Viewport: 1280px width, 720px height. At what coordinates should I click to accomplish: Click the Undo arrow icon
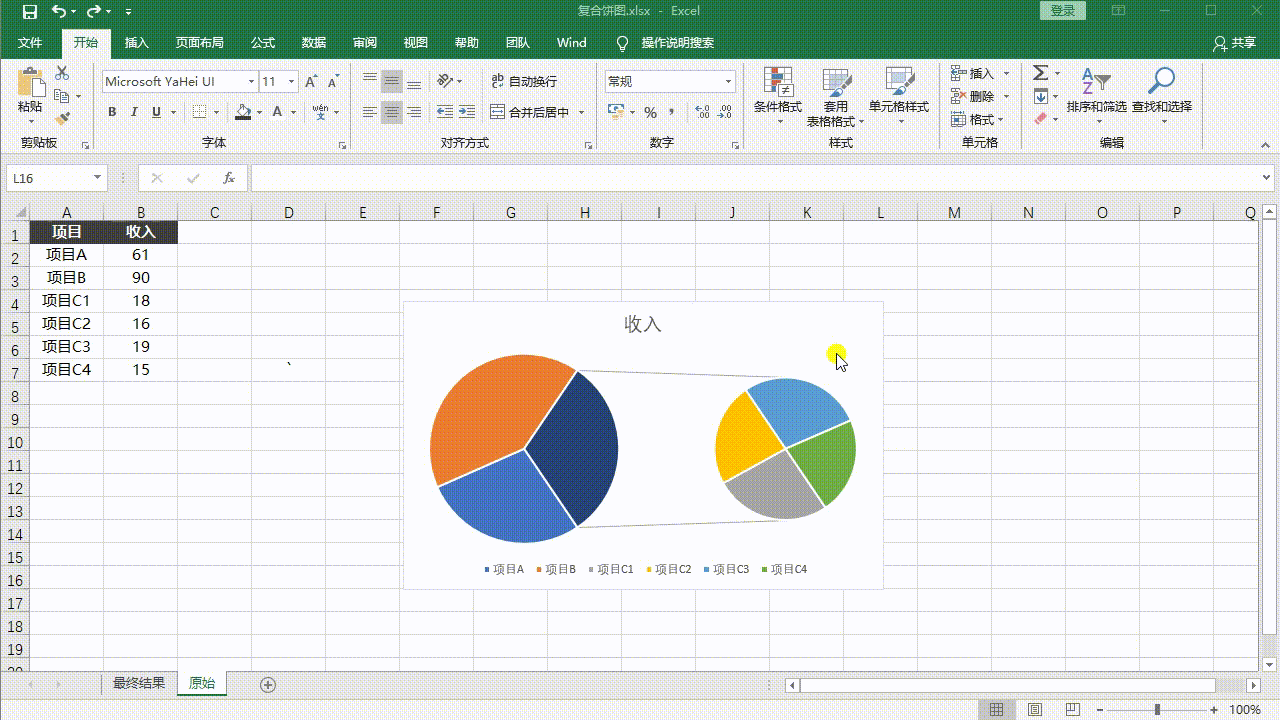click(x=59, y=12)
